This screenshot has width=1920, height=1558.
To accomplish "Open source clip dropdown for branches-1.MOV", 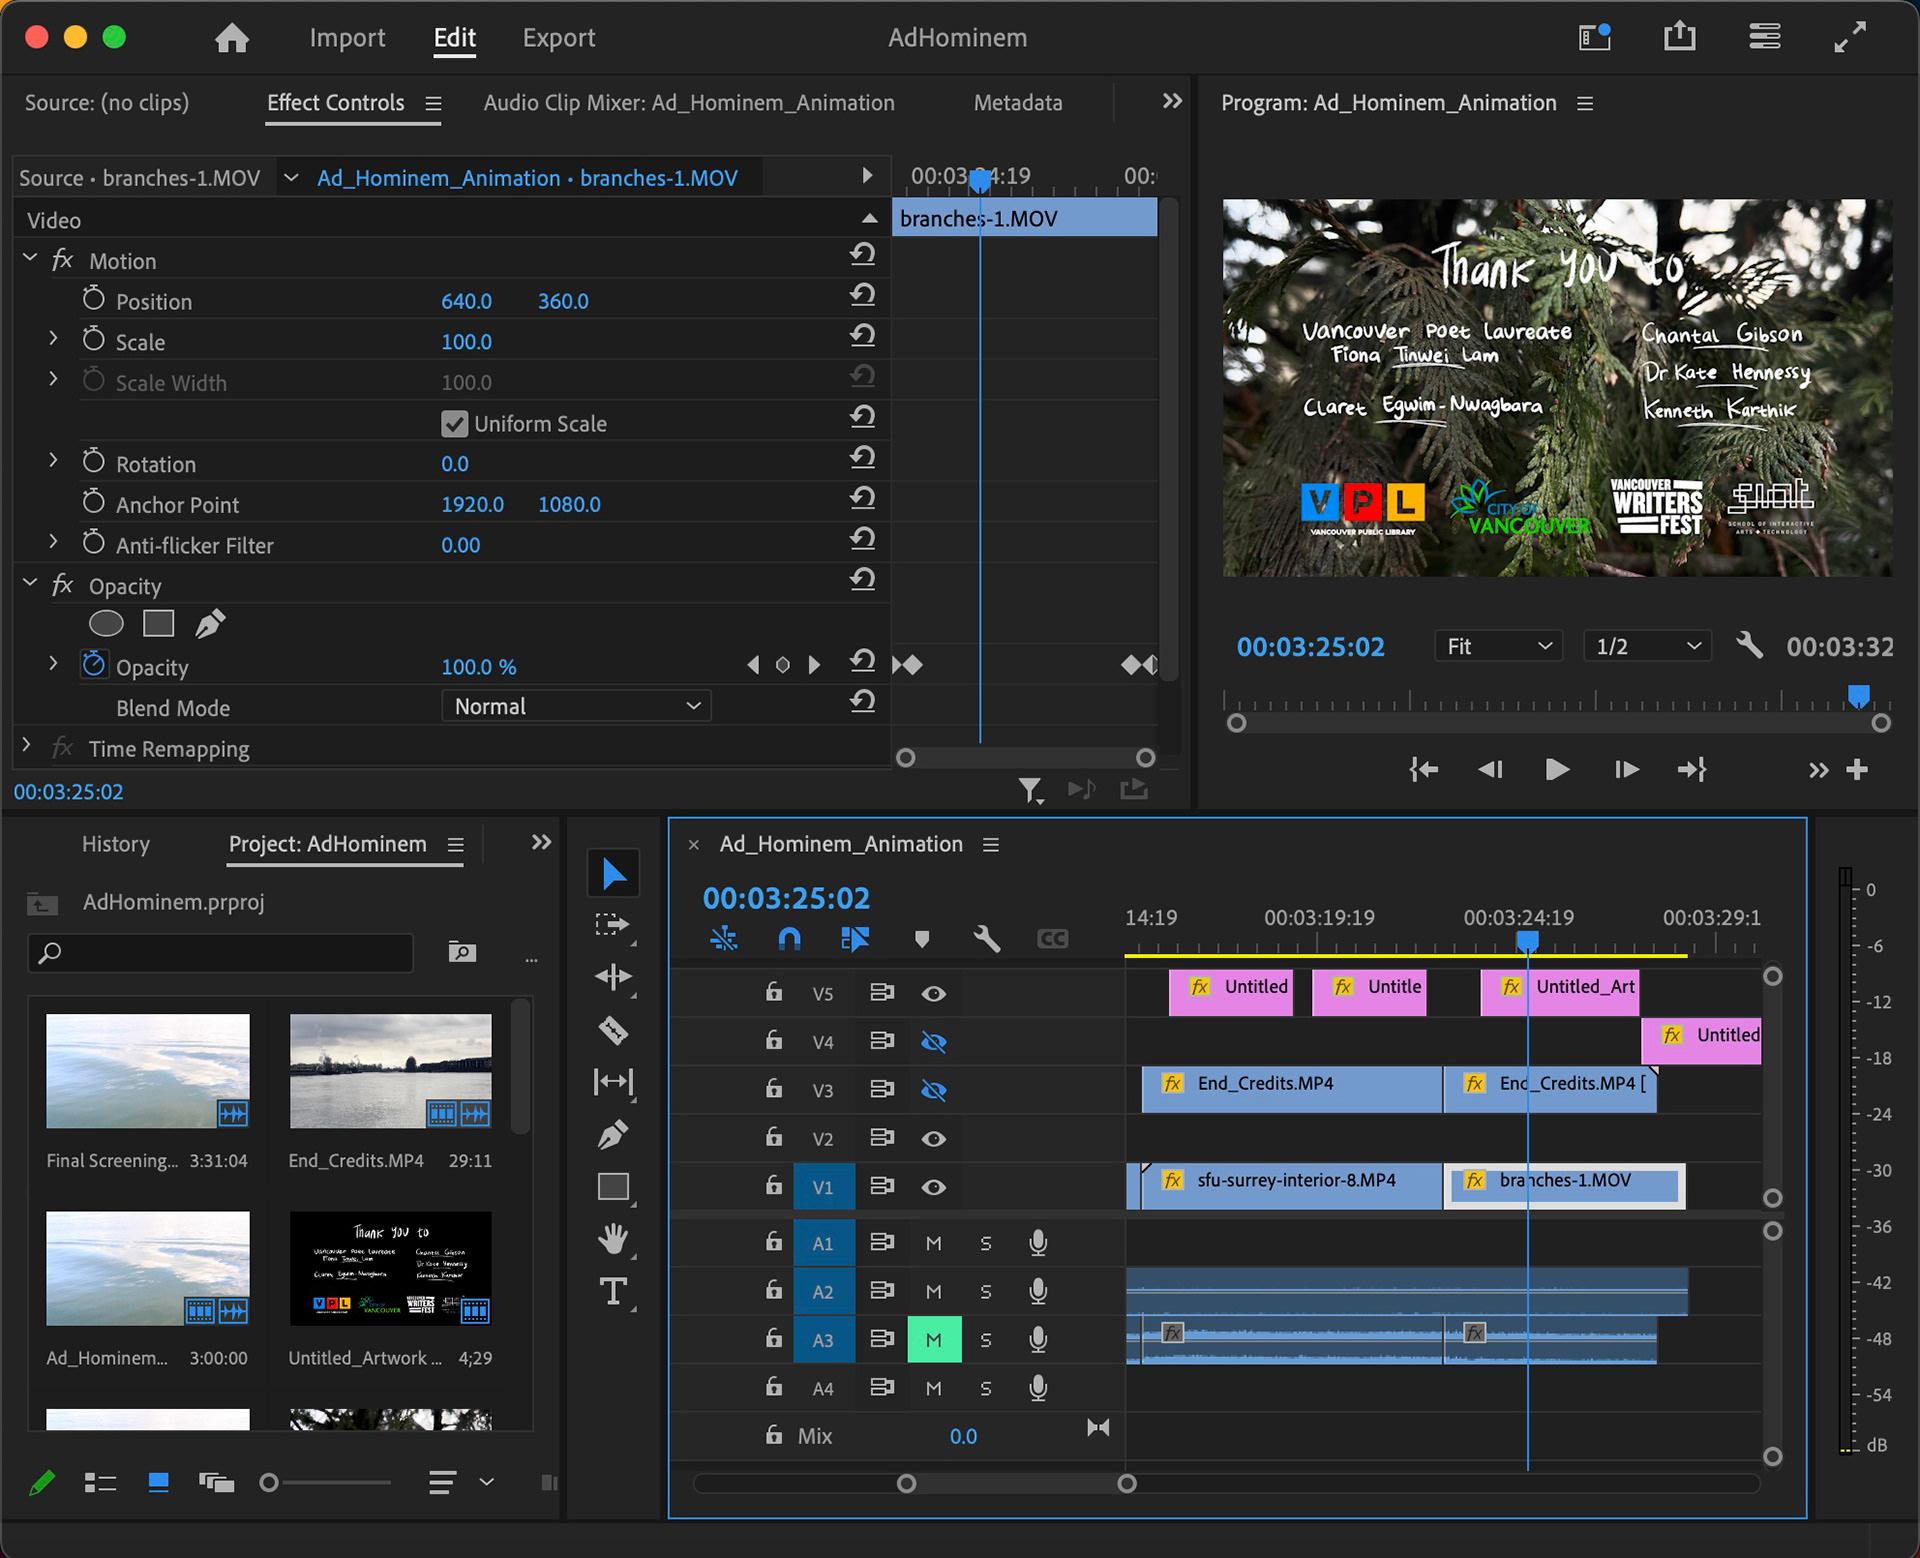I will click(291, 178).
